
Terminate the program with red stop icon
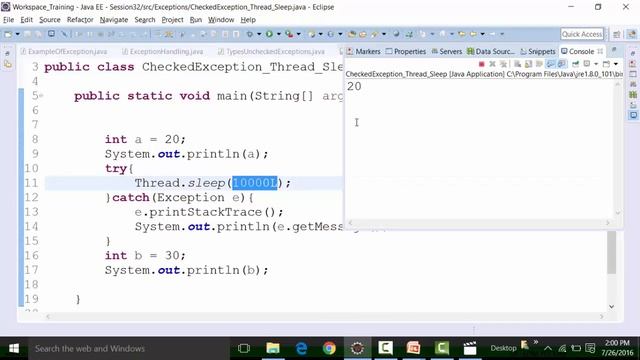pyautogui.click(x=482, y=64)
